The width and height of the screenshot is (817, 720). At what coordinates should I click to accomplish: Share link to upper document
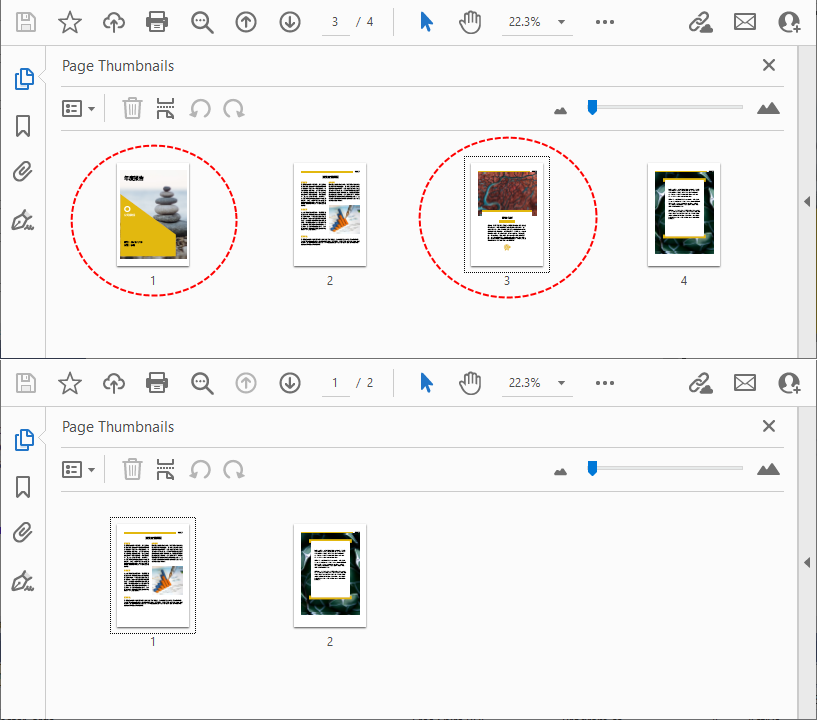click(x=700, y=22)
